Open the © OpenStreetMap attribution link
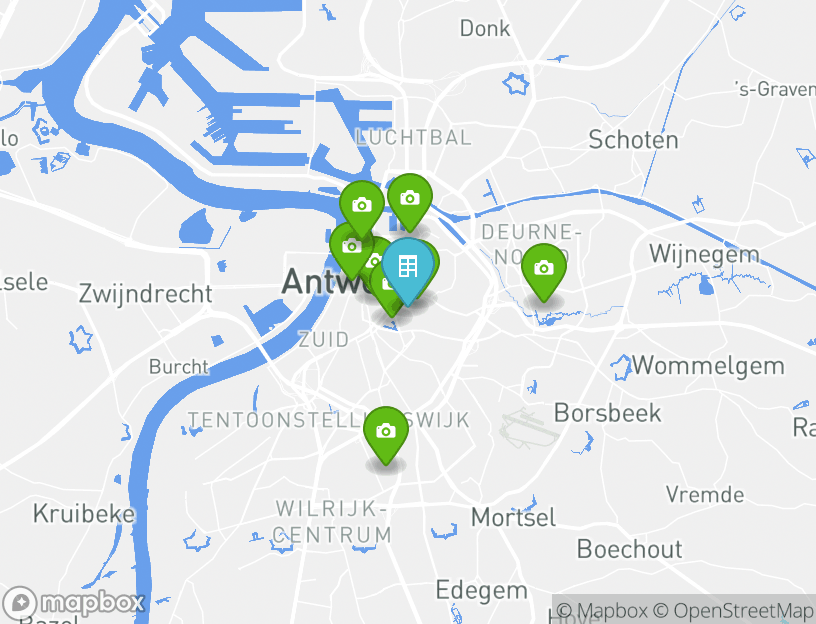Image resolution: width=816 pixels, height=624 pixels. 732,610
